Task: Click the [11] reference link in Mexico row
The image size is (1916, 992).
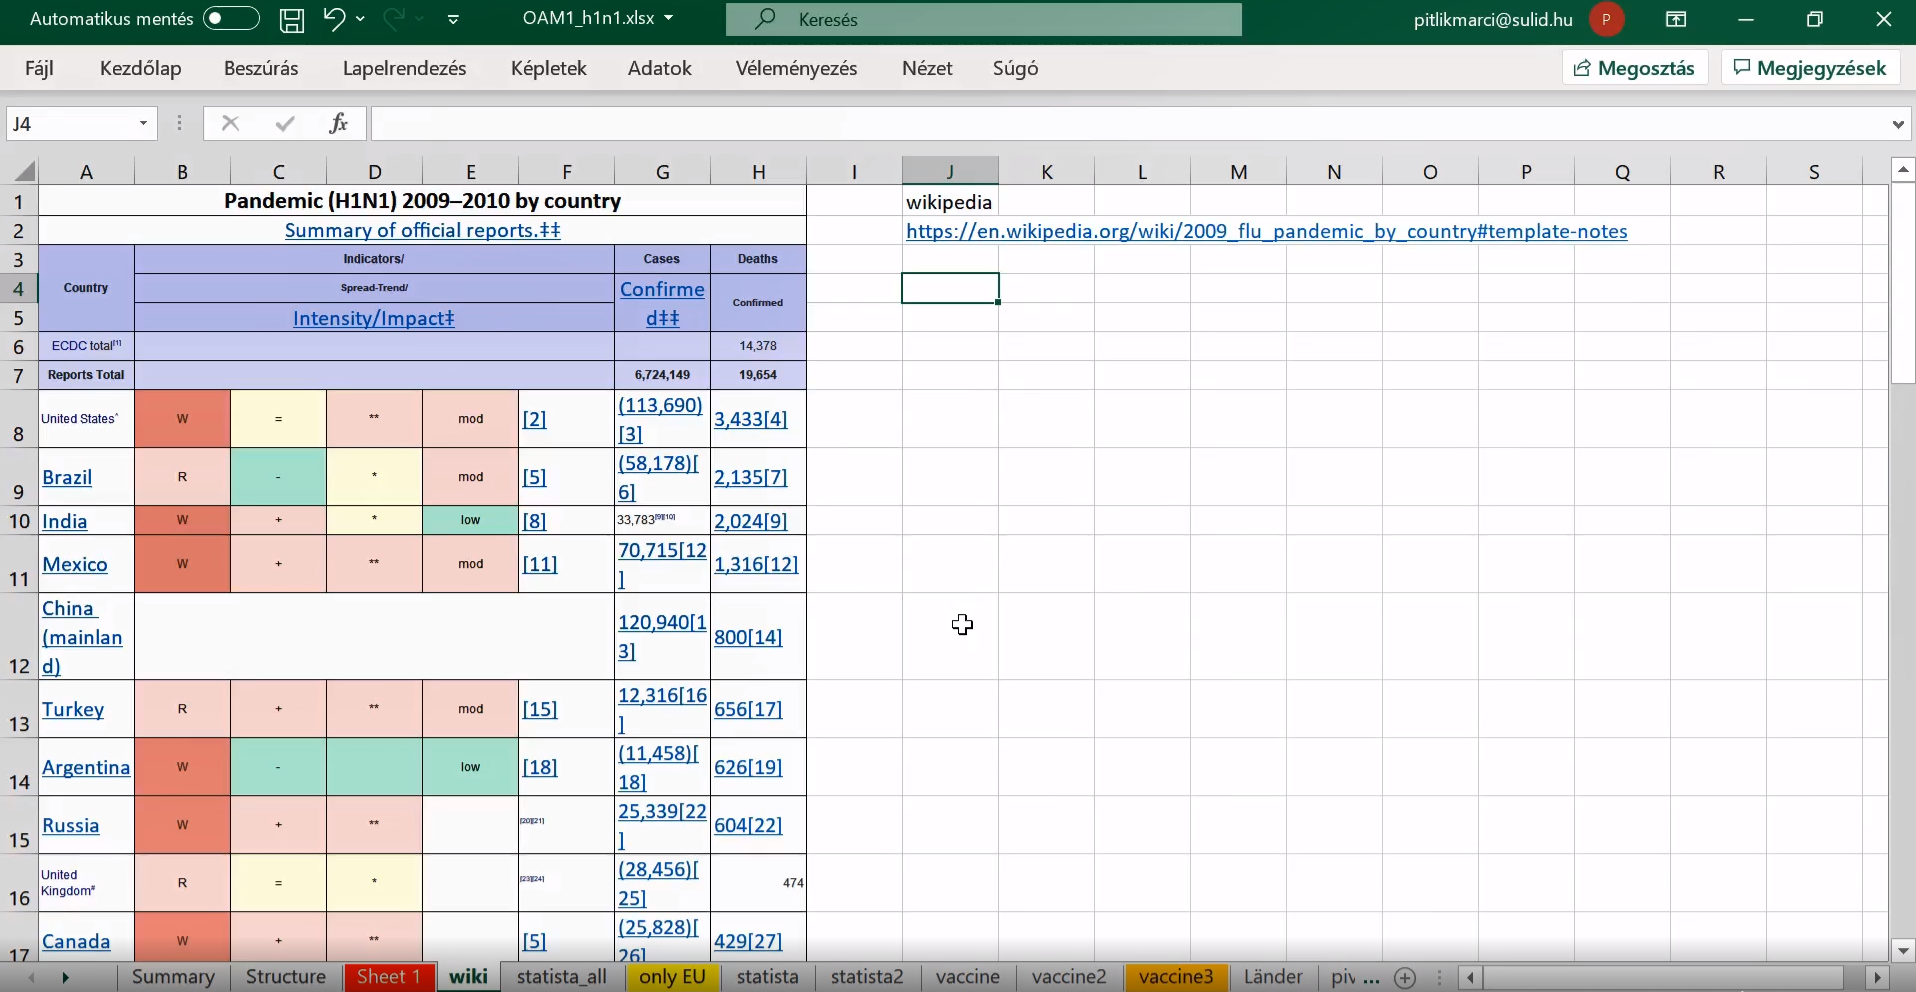Action: pyautogui.click(x=540, y=564)
